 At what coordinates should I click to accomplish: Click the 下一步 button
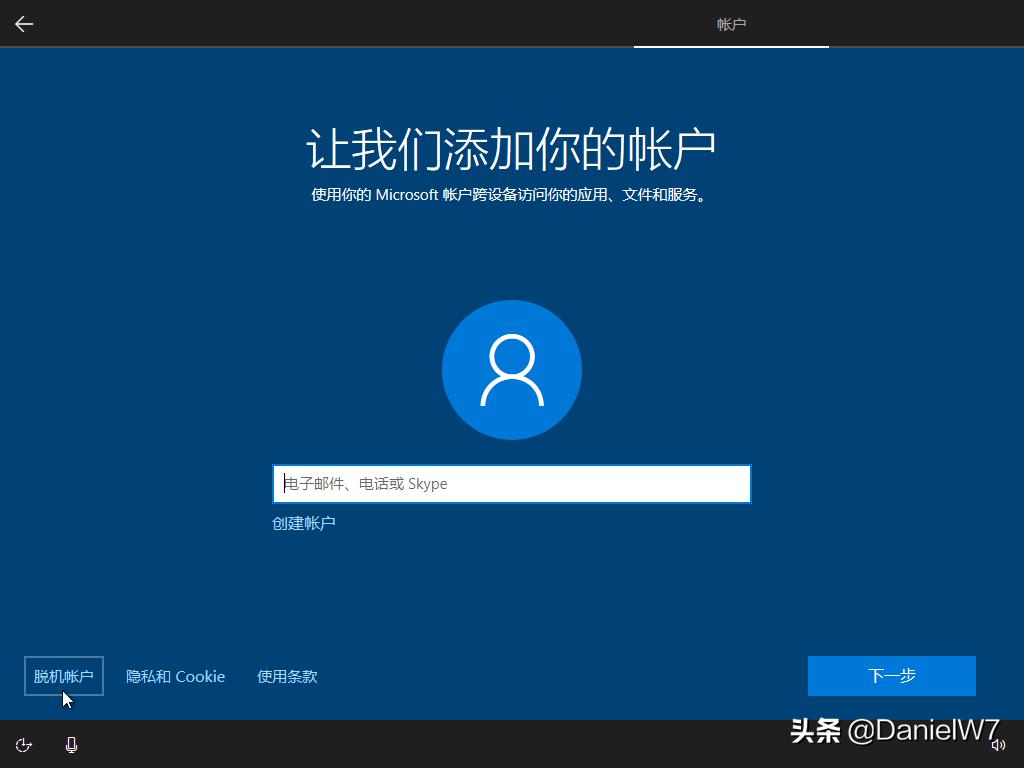coord(891,676)
